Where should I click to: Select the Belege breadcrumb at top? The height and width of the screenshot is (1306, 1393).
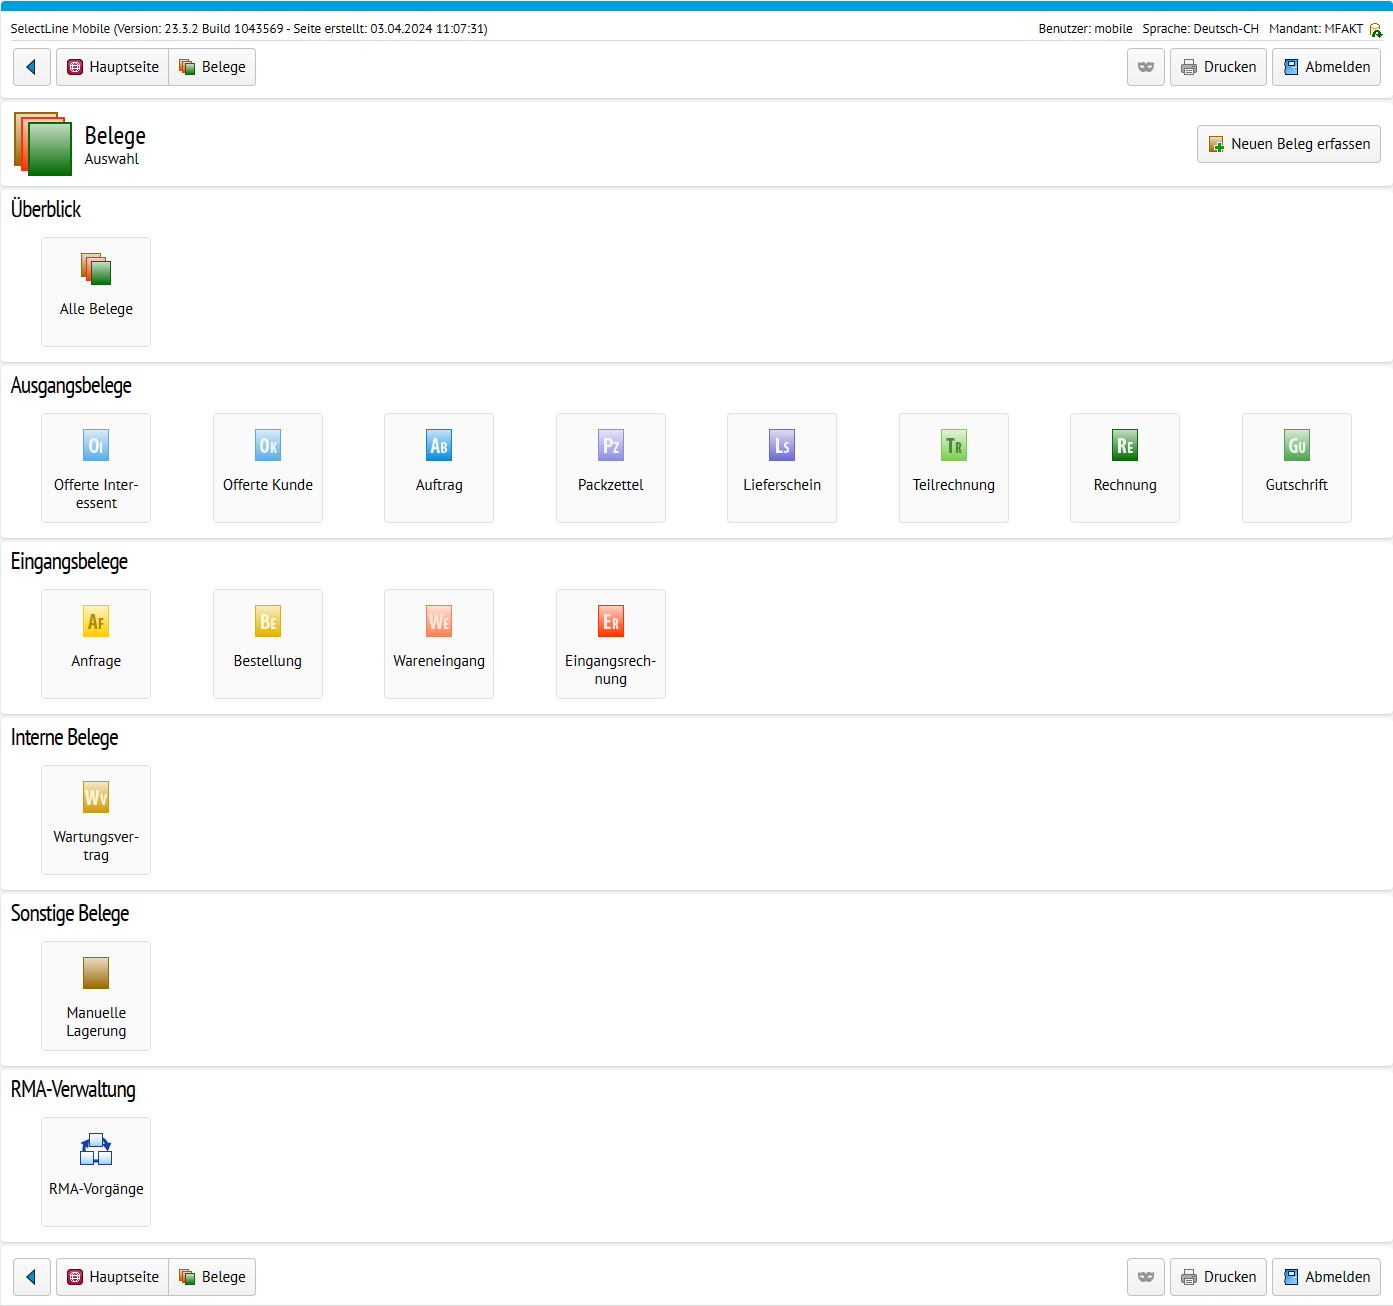pyautogui.click(x=212, y=67)
